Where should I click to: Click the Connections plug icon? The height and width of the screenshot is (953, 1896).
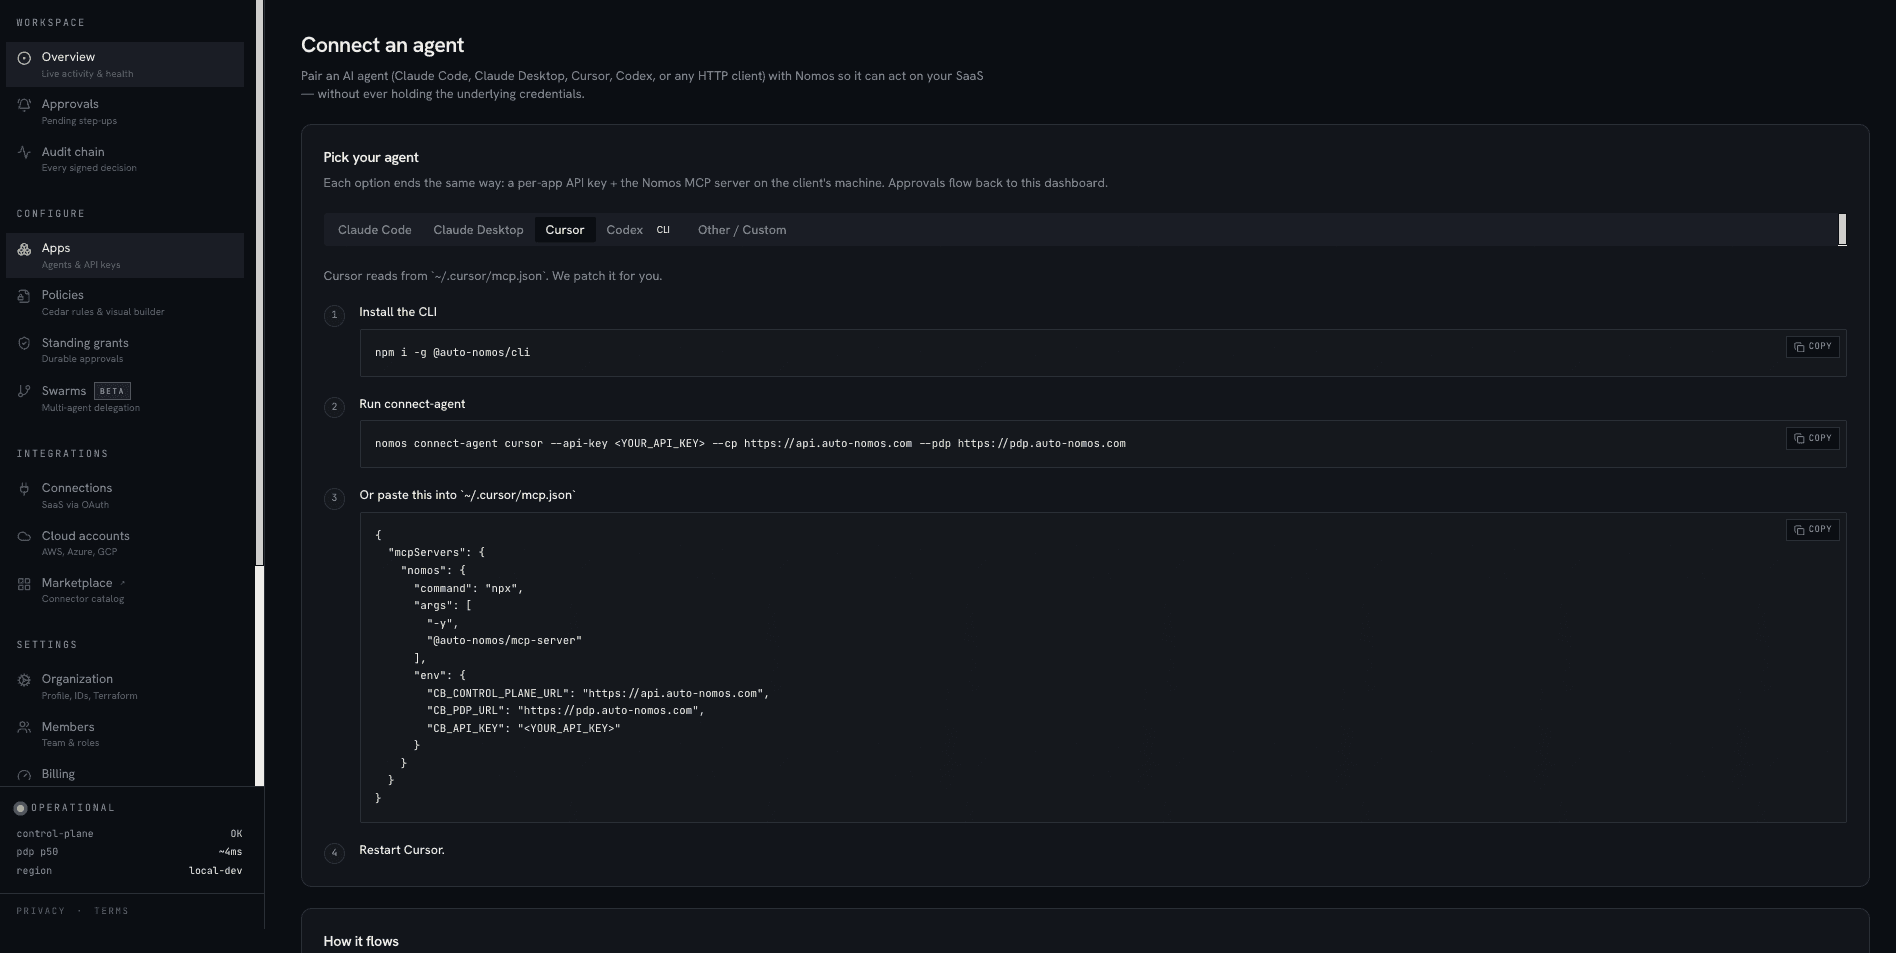[24, 489]
